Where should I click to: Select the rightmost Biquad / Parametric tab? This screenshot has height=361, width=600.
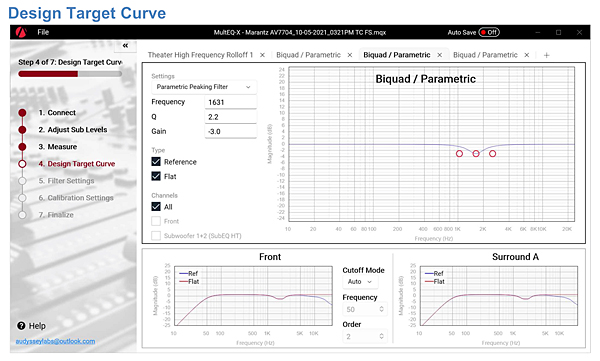click(485, 55)
